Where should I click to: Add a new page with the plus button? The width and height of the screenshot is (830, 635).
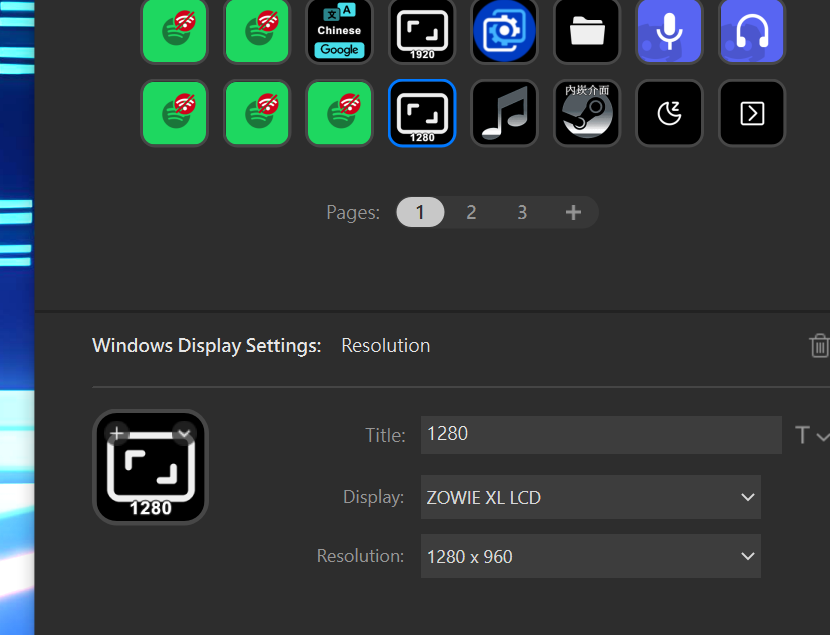pyautogui.click(x=572, y=212)
